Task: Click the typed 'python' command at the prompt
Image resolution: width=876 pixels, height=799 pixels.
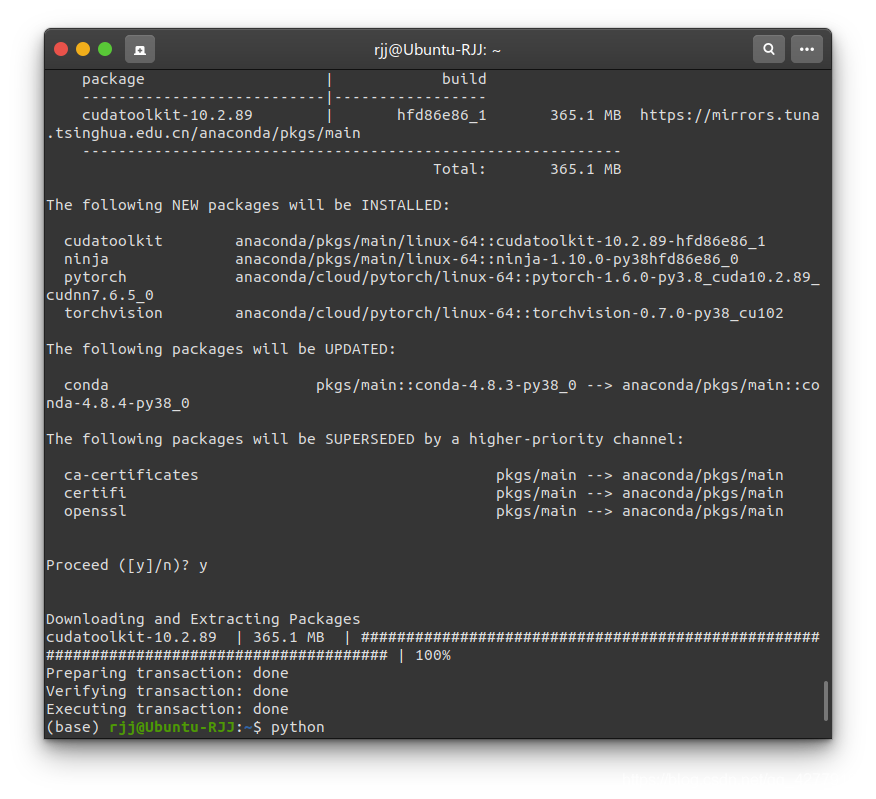Action: (x=297, y=727)
